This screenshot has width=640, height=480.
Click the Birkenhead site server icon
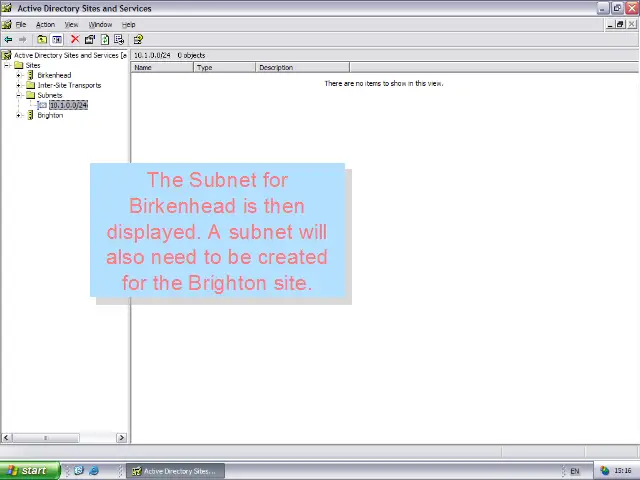(x=31, y=75)
